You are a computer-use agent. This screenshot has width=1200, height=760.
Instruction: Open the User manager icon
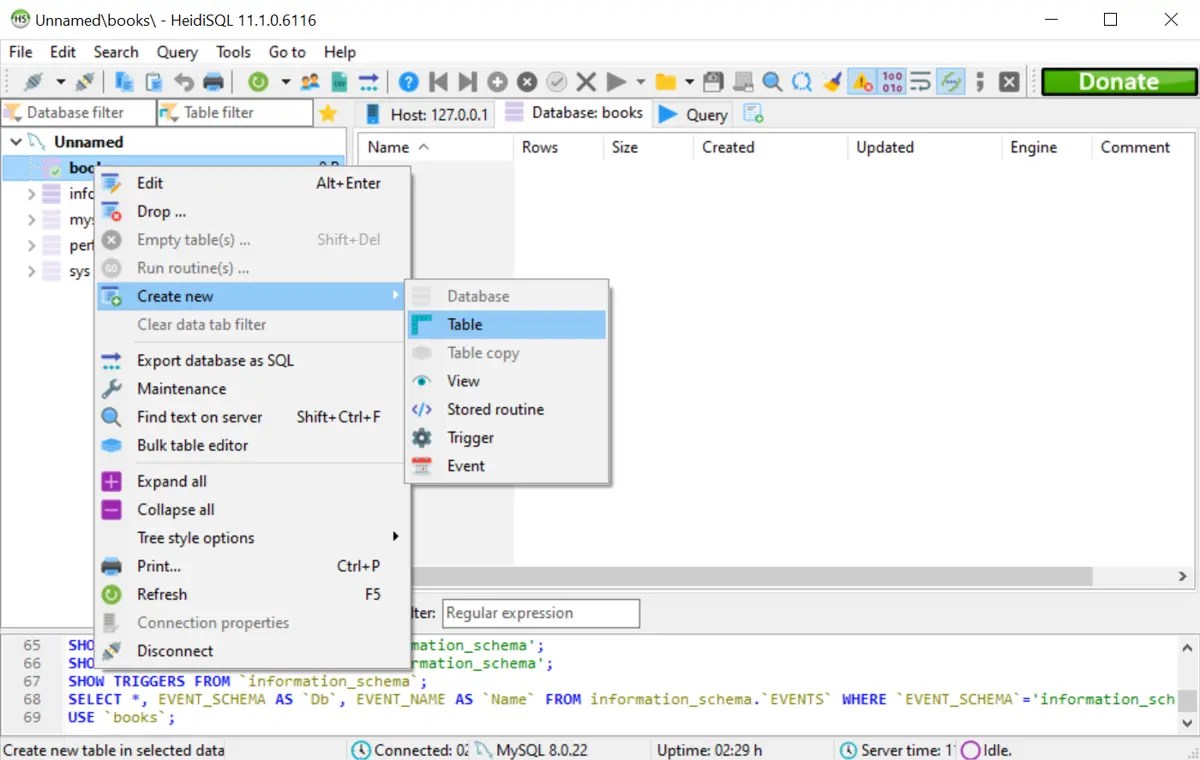(x=308, y=81)
